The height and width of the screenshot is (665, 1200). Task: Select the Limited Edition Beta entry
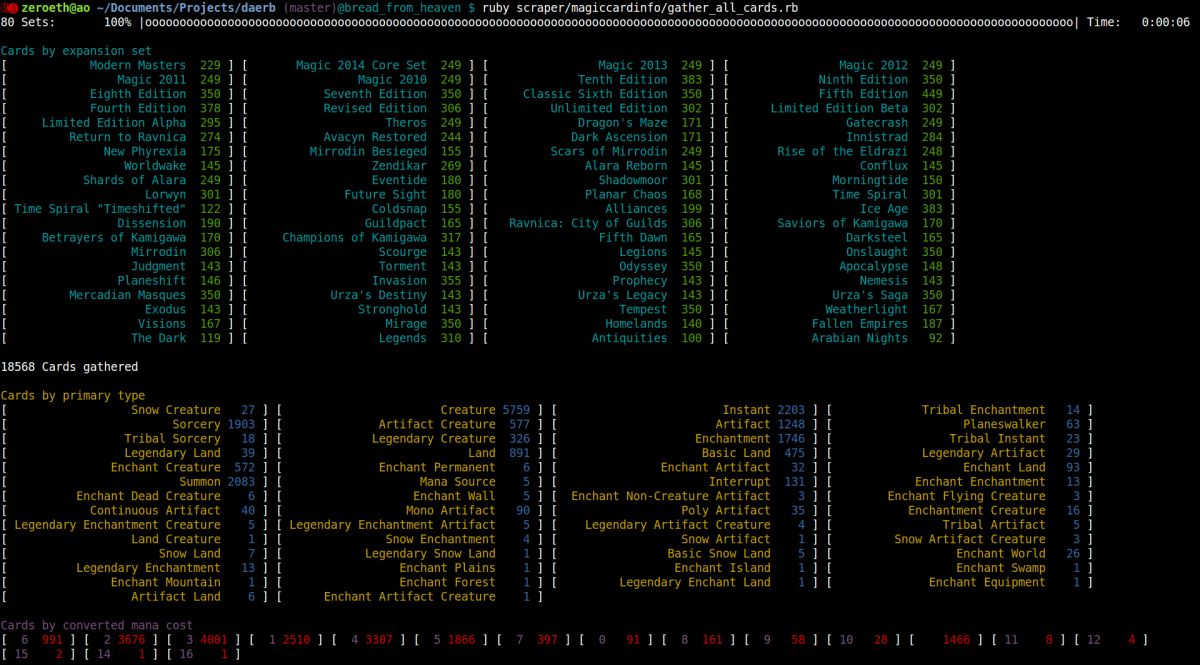tap(856, 108)
